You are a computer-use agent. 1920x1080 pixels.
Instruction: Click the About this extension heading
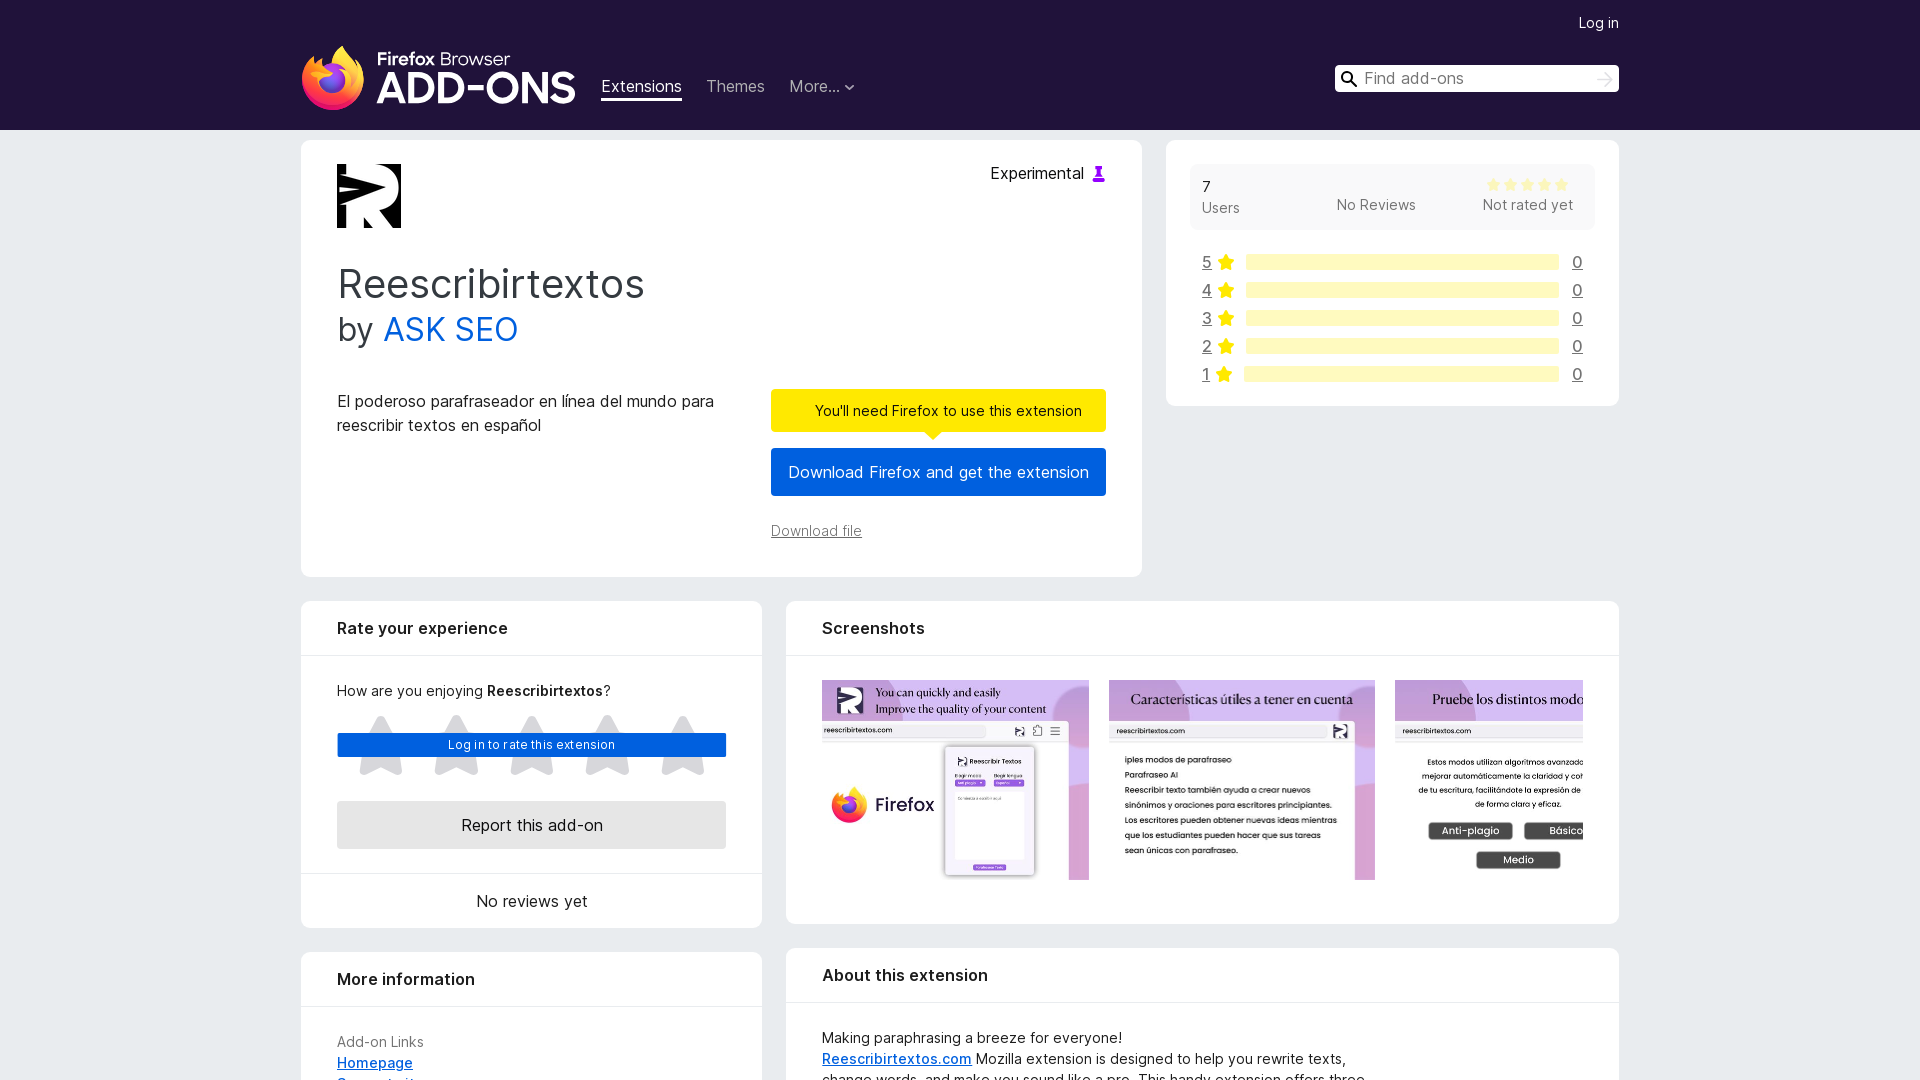pyautogui.click(x=905, y=975)
